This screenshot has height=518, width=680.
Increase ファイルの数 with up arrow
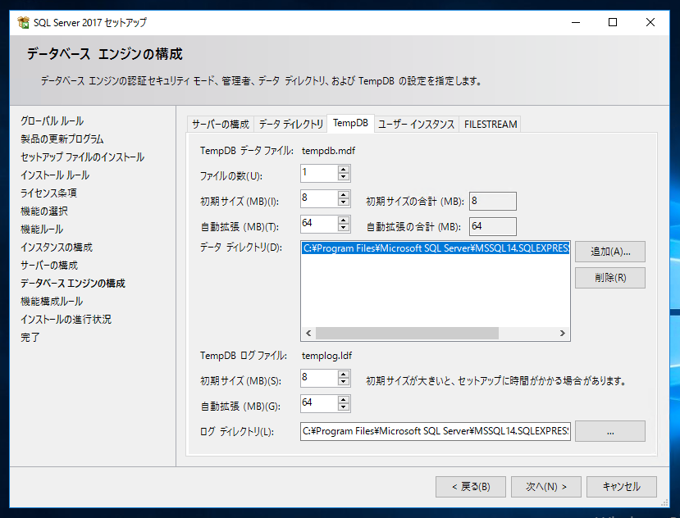[x=343, y=169]
